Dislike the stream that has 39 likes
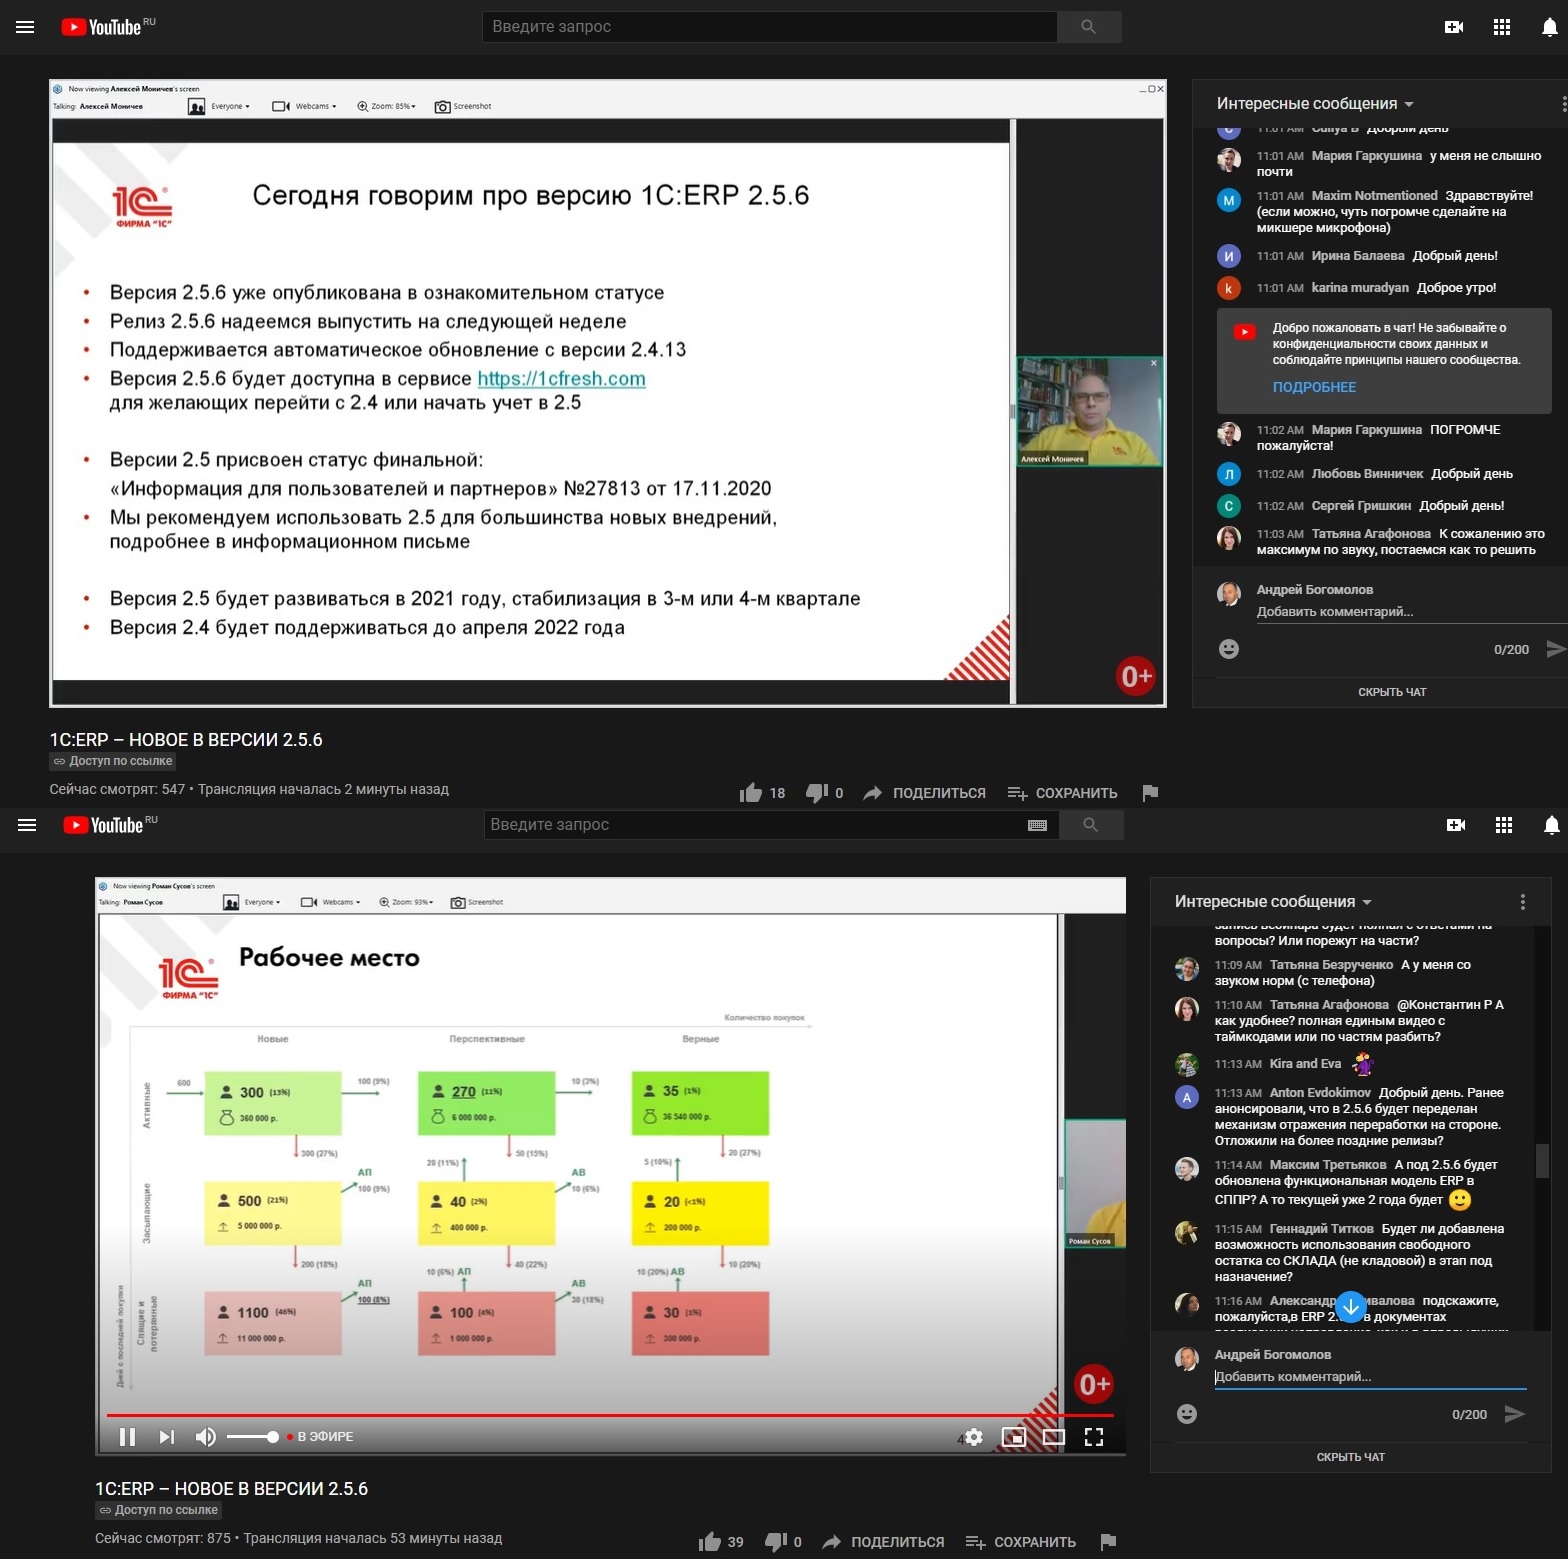The width and height of the screenshot is (1568, 1560). point(775,1541)
